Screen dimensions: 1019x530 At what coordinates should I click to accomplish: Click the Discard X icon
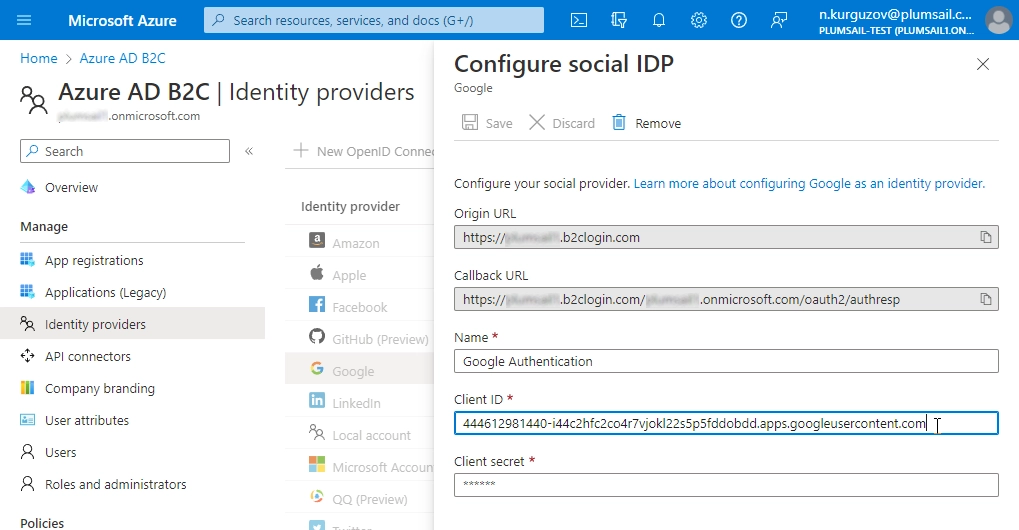coord(537,122)
